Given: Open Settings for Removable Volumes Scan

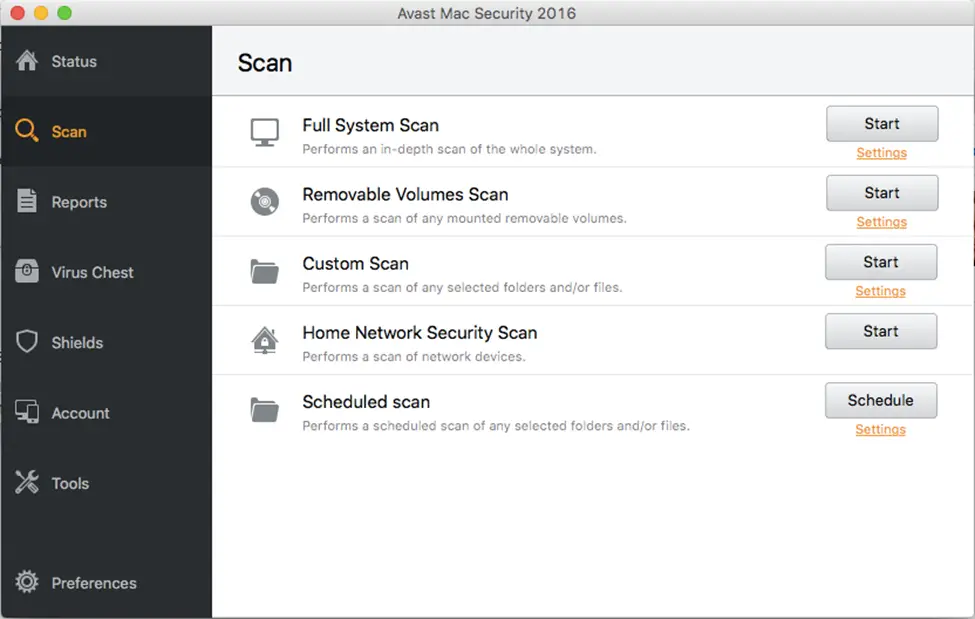Looking at the screenshot, I should click(x=881, y=221).
